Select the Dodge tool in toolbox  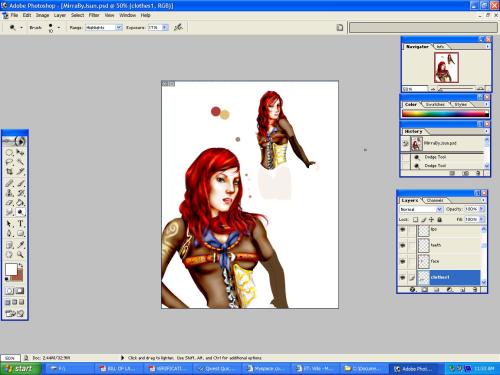[x=20, y=212]
